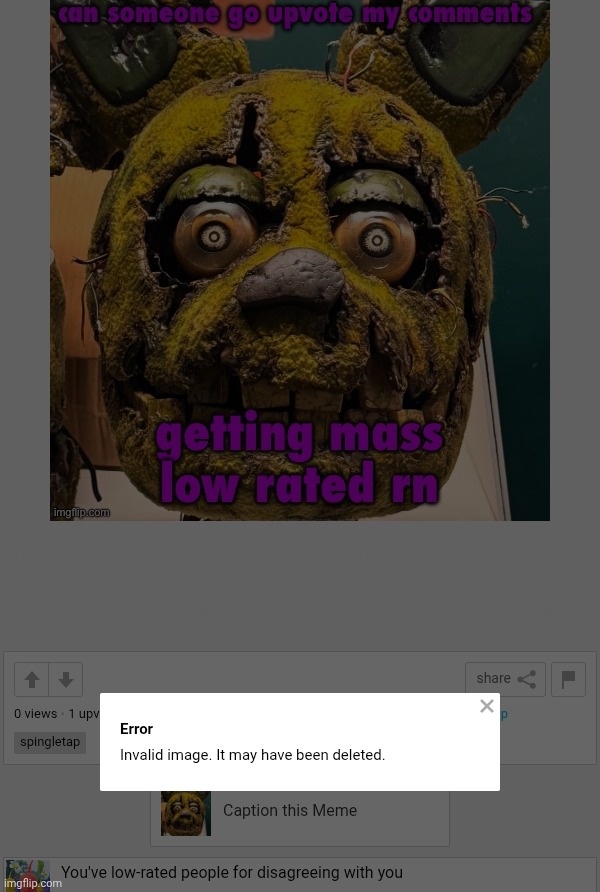The width and height of the screenshot is (600, 892).
Task: Flag this image with the flag icon
Action: (x=568, y=679)
